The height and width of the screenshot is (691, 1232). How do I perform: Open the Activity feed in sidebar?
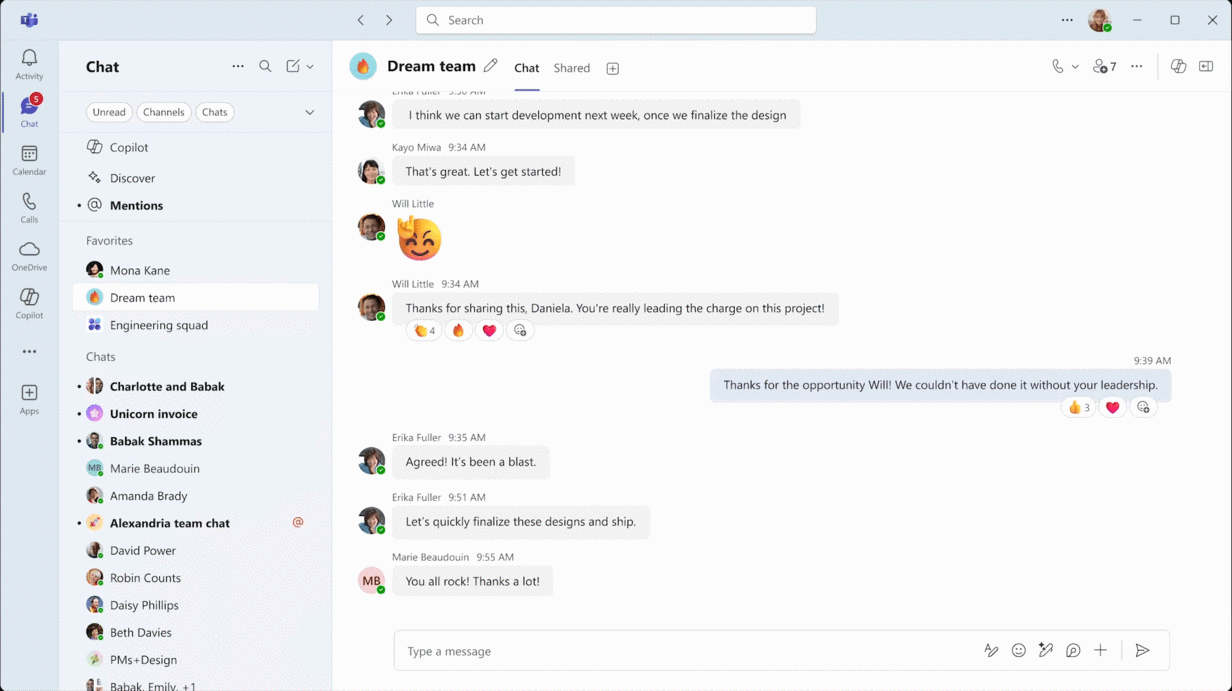coord(29,64)
